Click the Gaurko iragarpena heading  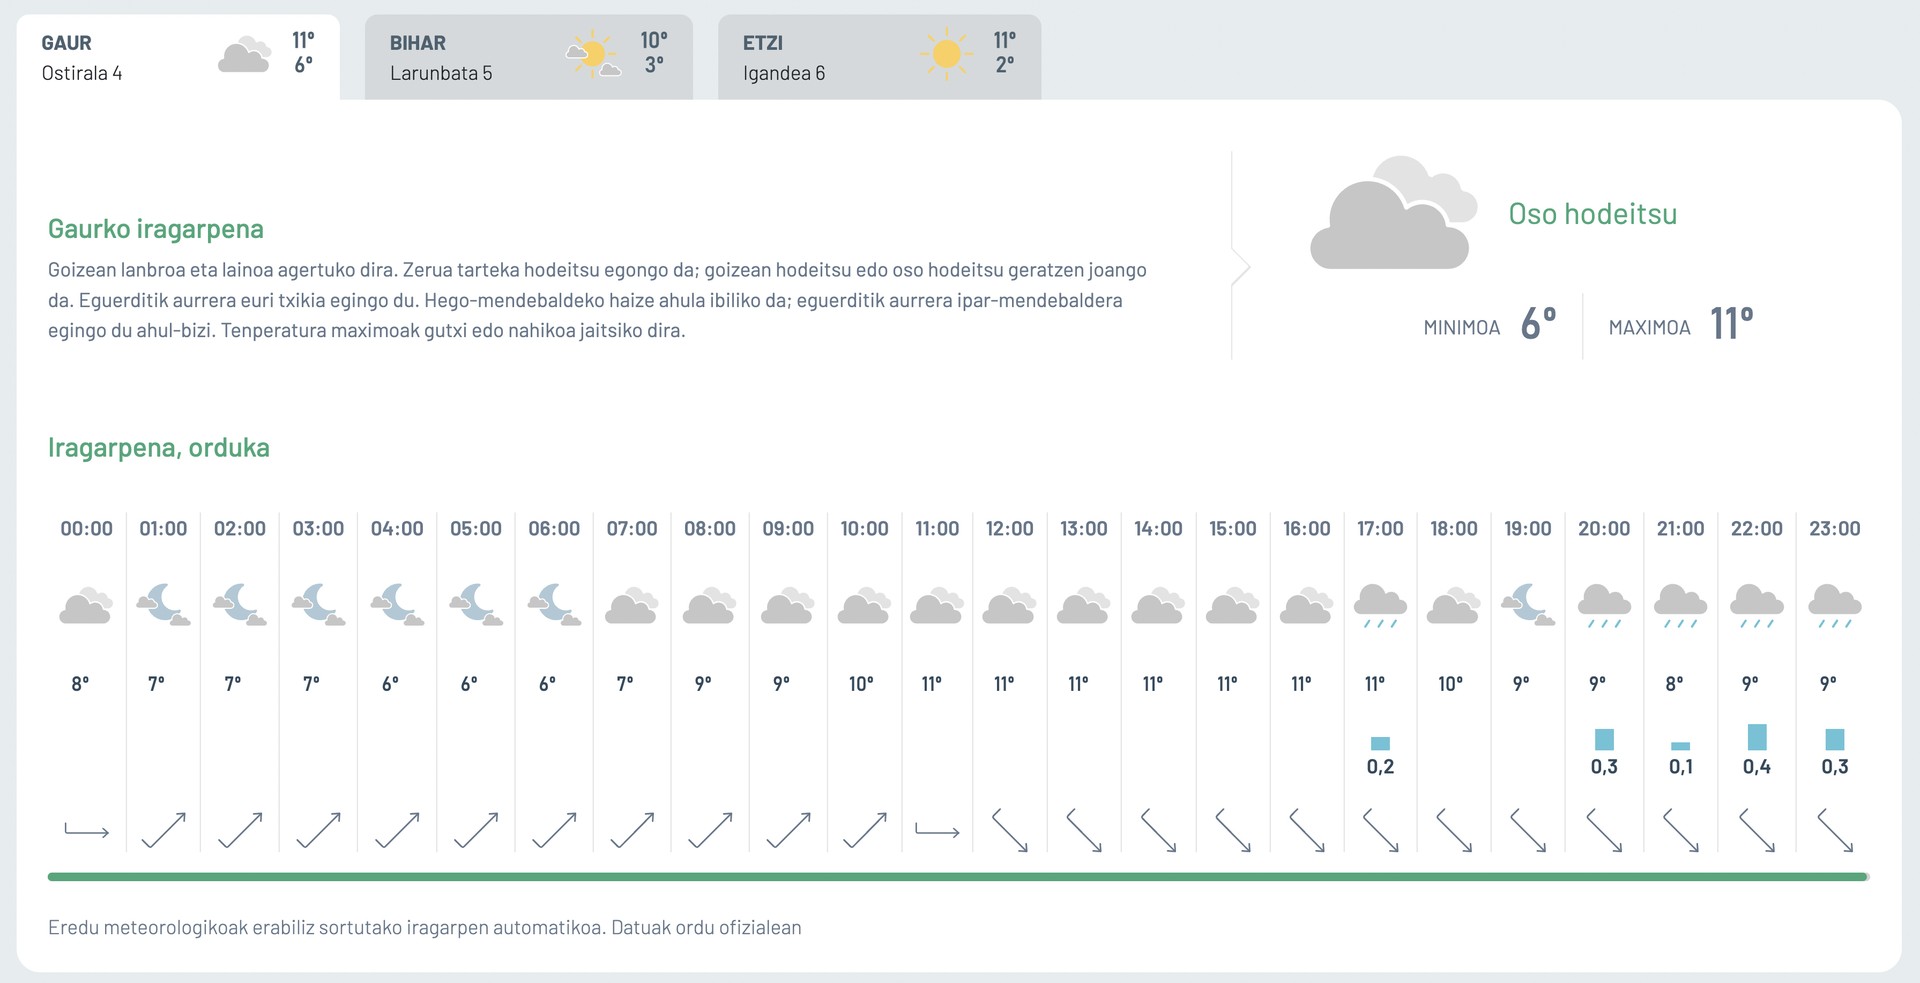(156, 229)
